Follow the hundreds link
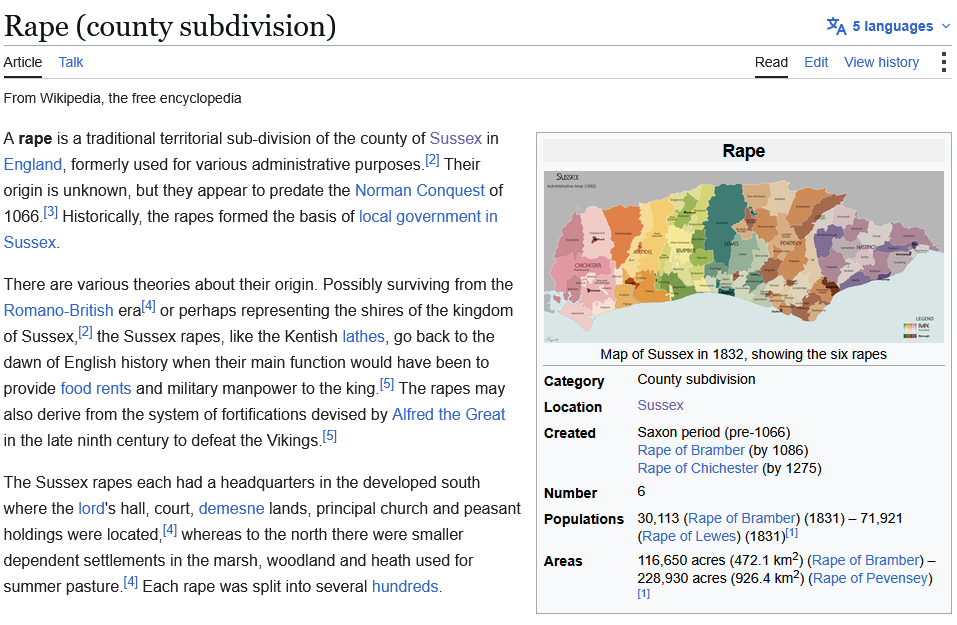This screenshot has height=625, width=957. [x=405, y=587]
